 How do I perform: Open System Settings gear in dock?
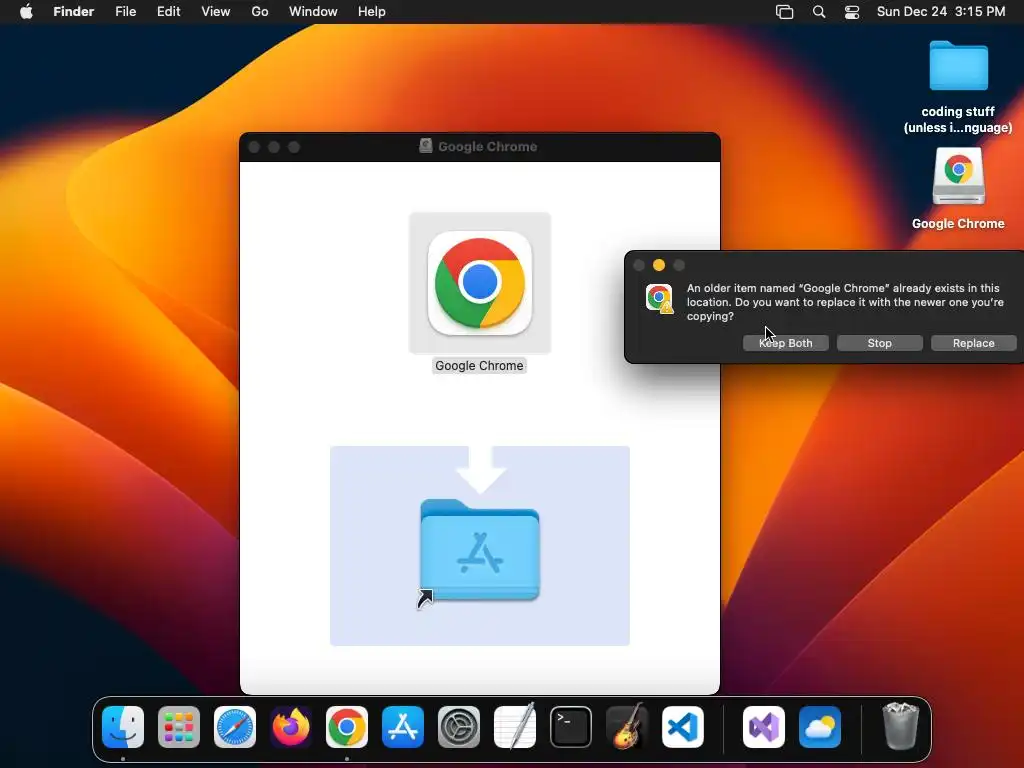(458, 727)
